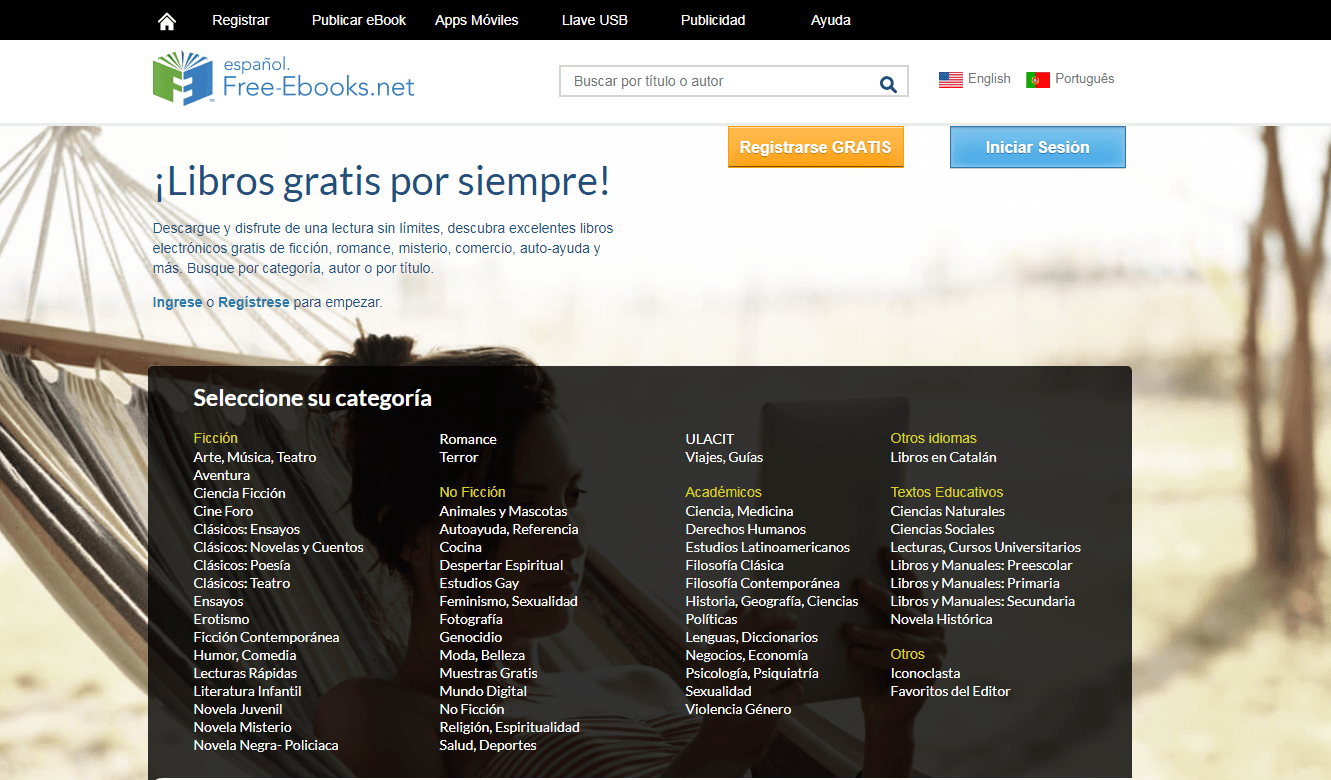Open the Registrar menu item
The height and width of the screenshot is (780, 1331).
(x=240, y=20)
